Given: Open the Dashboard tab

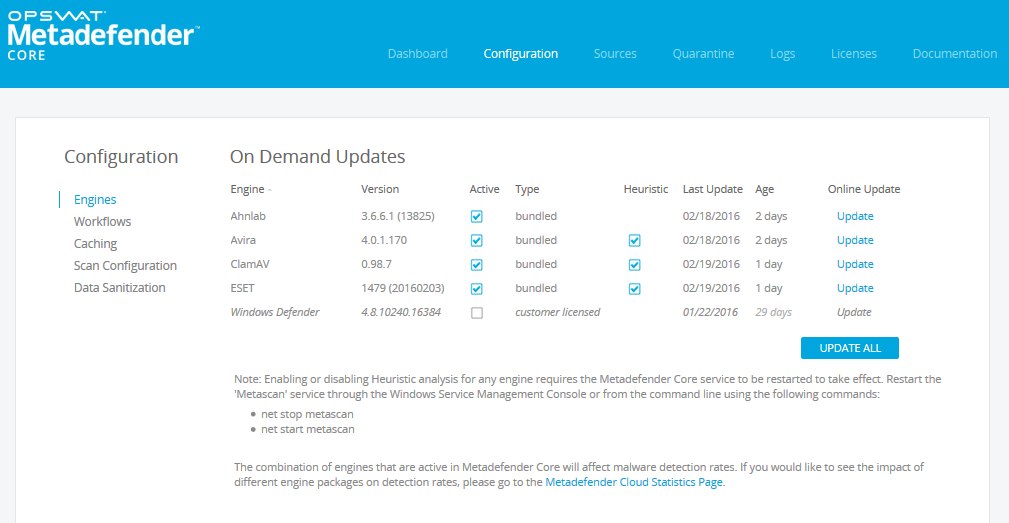Looking at the screenshot, I should pyautogui.click(x=418, y=53).
